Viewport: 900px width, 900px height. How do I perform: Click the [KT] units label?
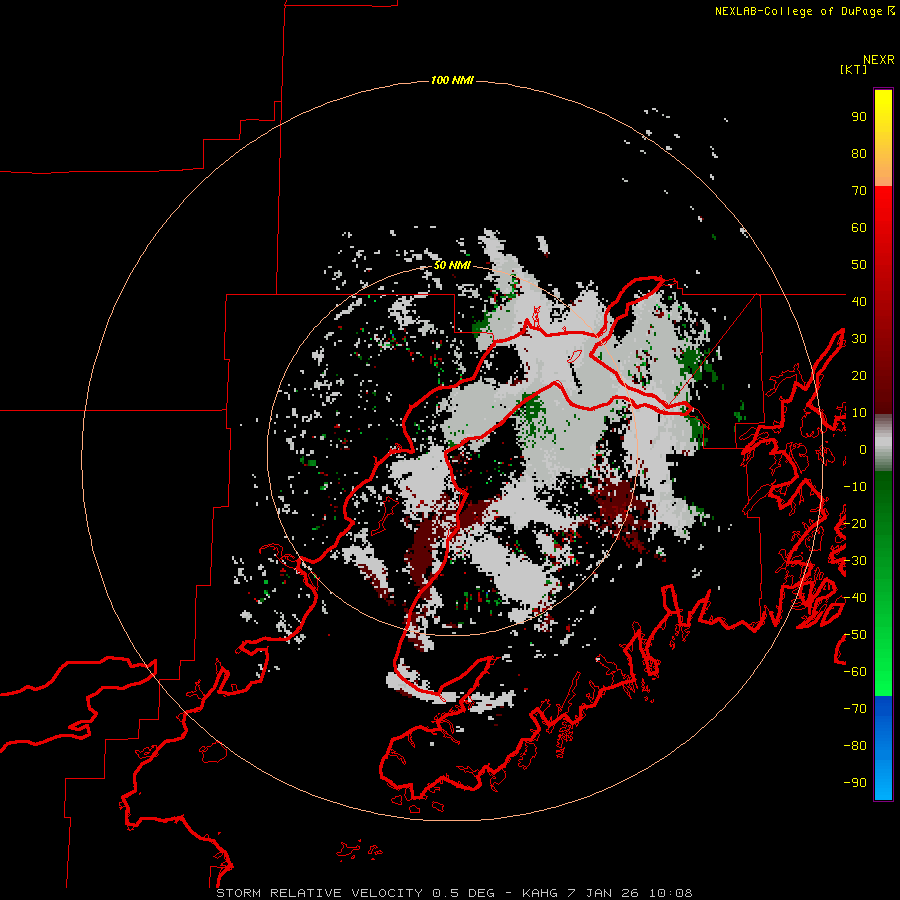pos(854,69)
